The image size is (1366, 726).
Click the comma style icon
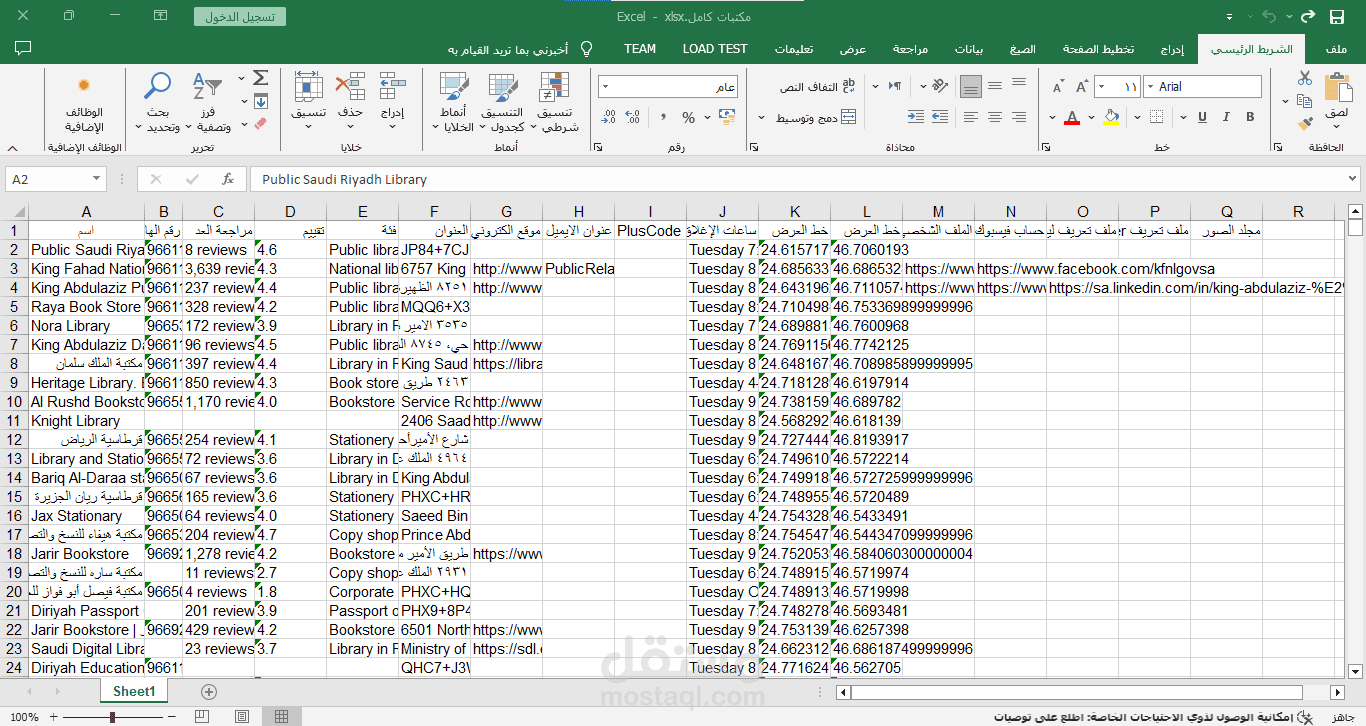663,118
